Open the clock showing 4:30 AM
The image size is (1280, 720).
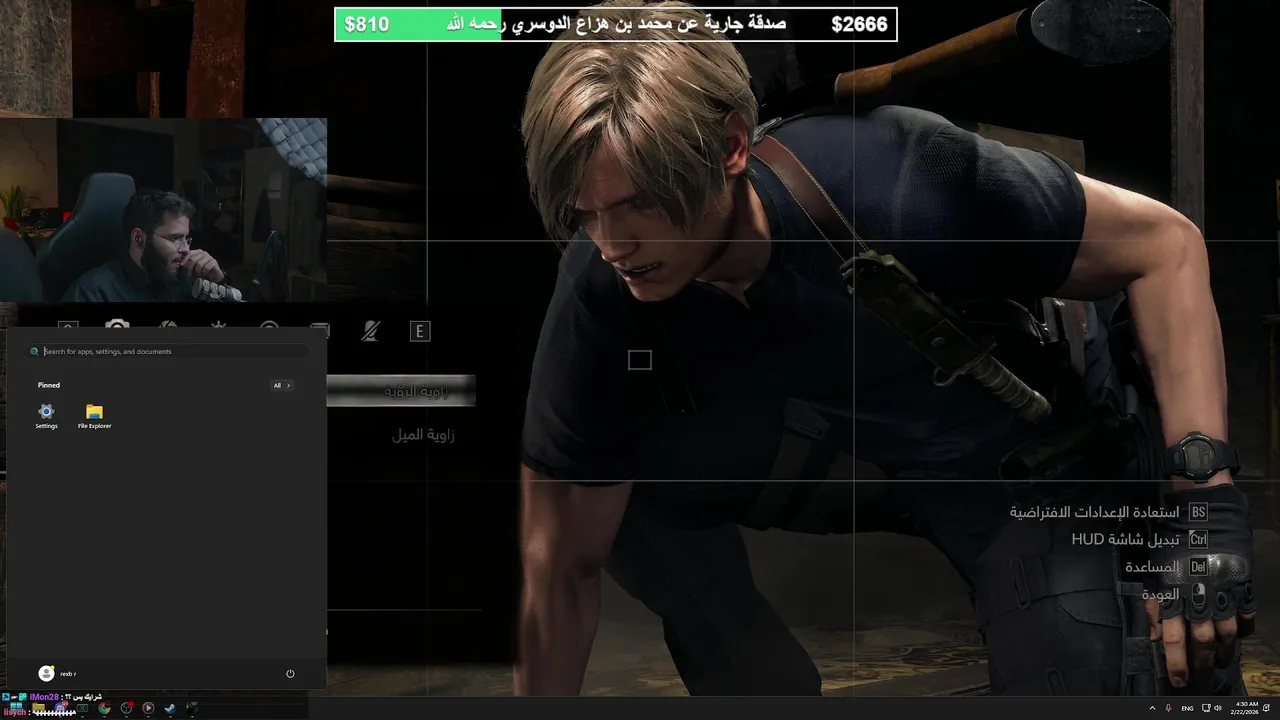click(x=1245, y=708)
